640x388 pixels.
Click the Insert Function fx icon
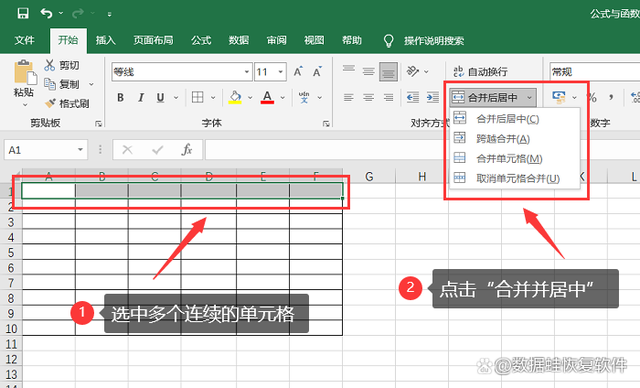pos(187,150)
